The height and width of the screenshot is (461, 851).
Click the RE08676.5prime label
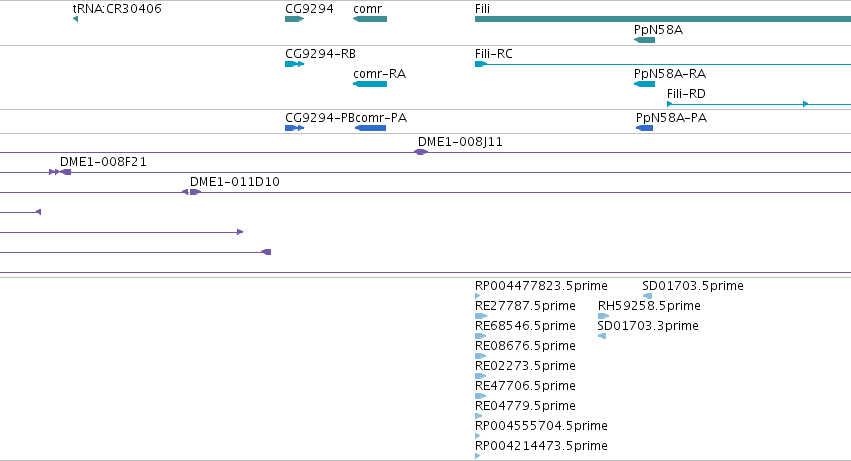click(x=525, y=346)
